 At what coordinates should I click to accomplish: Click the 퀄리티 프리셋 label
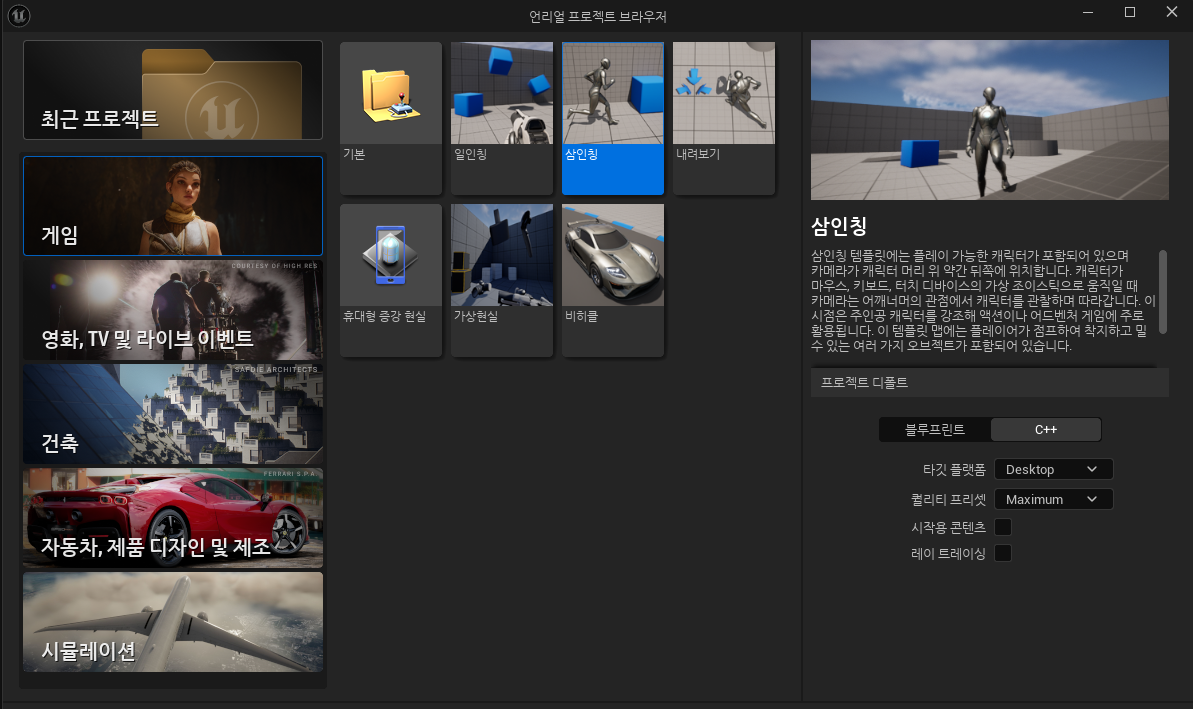(x=948, y=500)
